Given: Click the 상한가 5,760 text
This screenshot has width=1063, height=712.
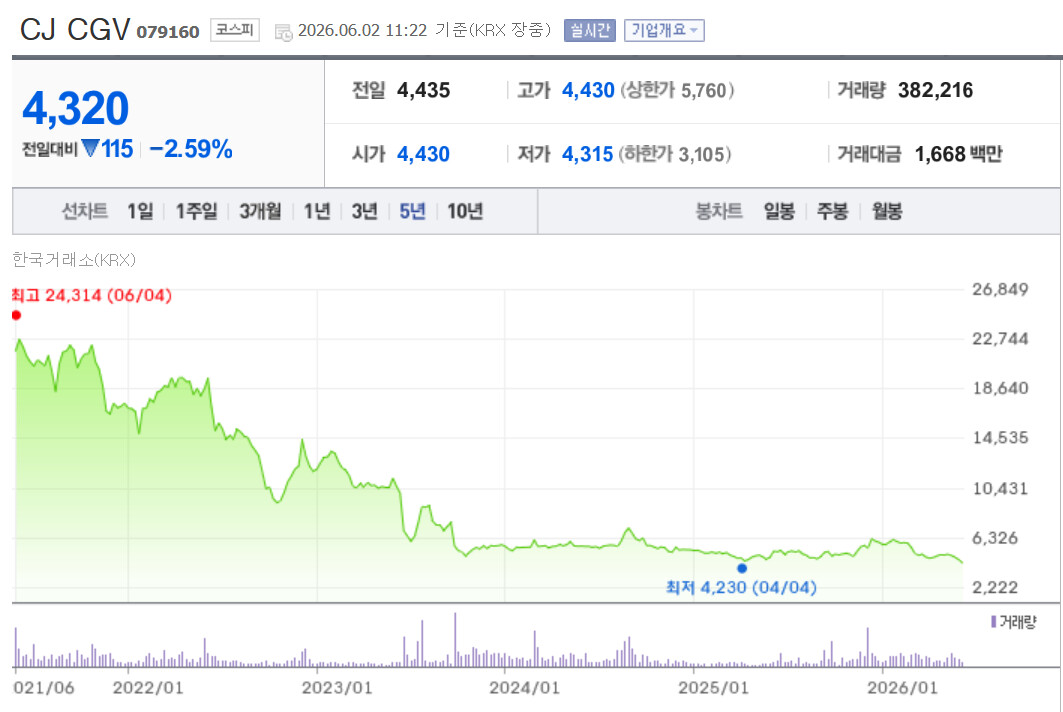Looking at the screenshot, I should click(677, 90).
